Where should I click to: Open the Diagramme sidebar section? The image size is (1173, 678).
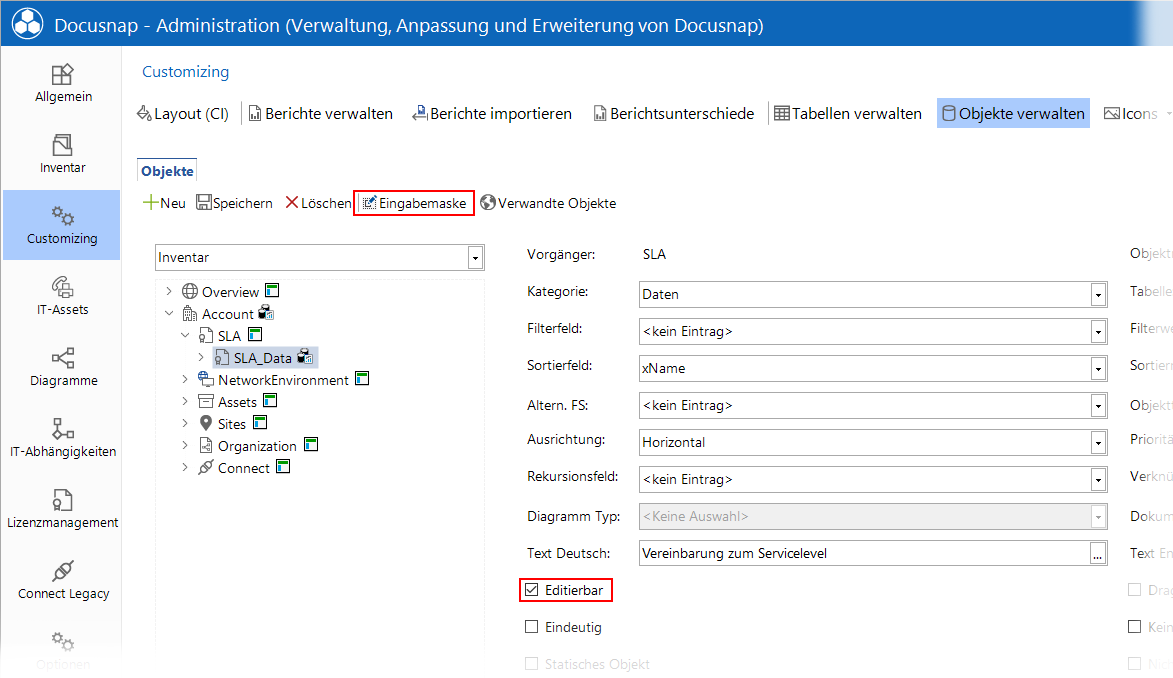(63, 367)
